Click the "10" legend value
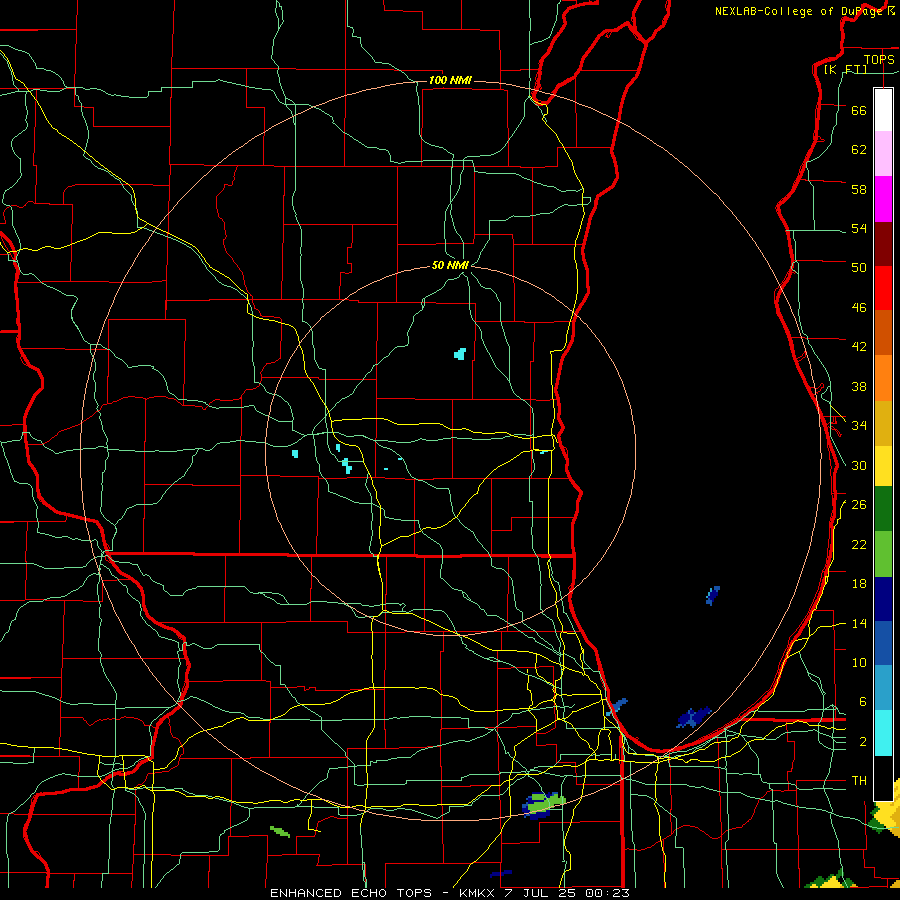The width and height of the screenshot is (900, 900). click(859, 662)
